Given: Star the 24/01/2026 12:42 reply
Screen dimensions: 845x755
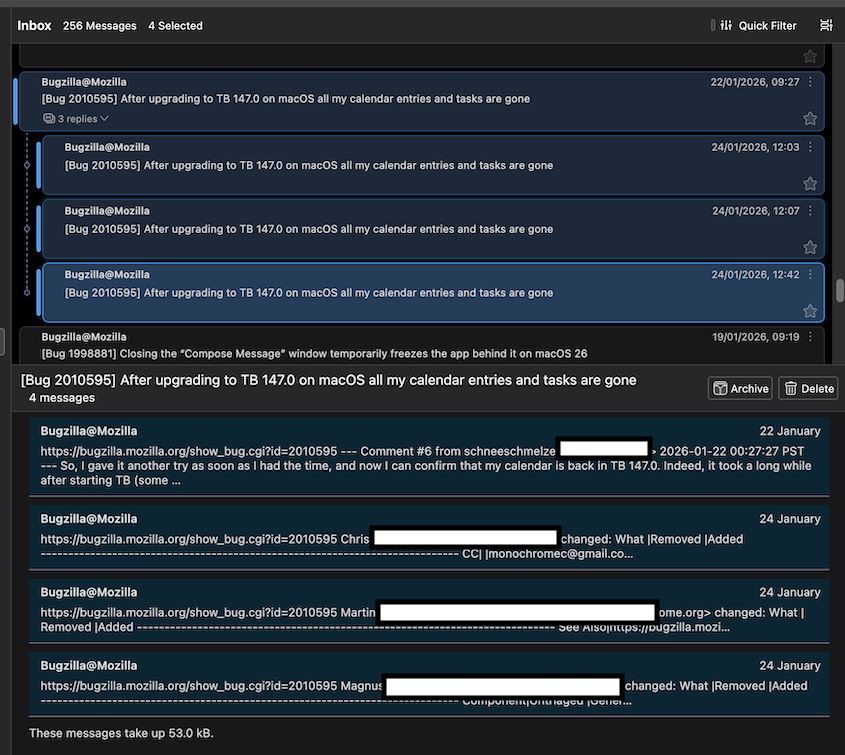Looking at the screenshot, I should 809,311.
